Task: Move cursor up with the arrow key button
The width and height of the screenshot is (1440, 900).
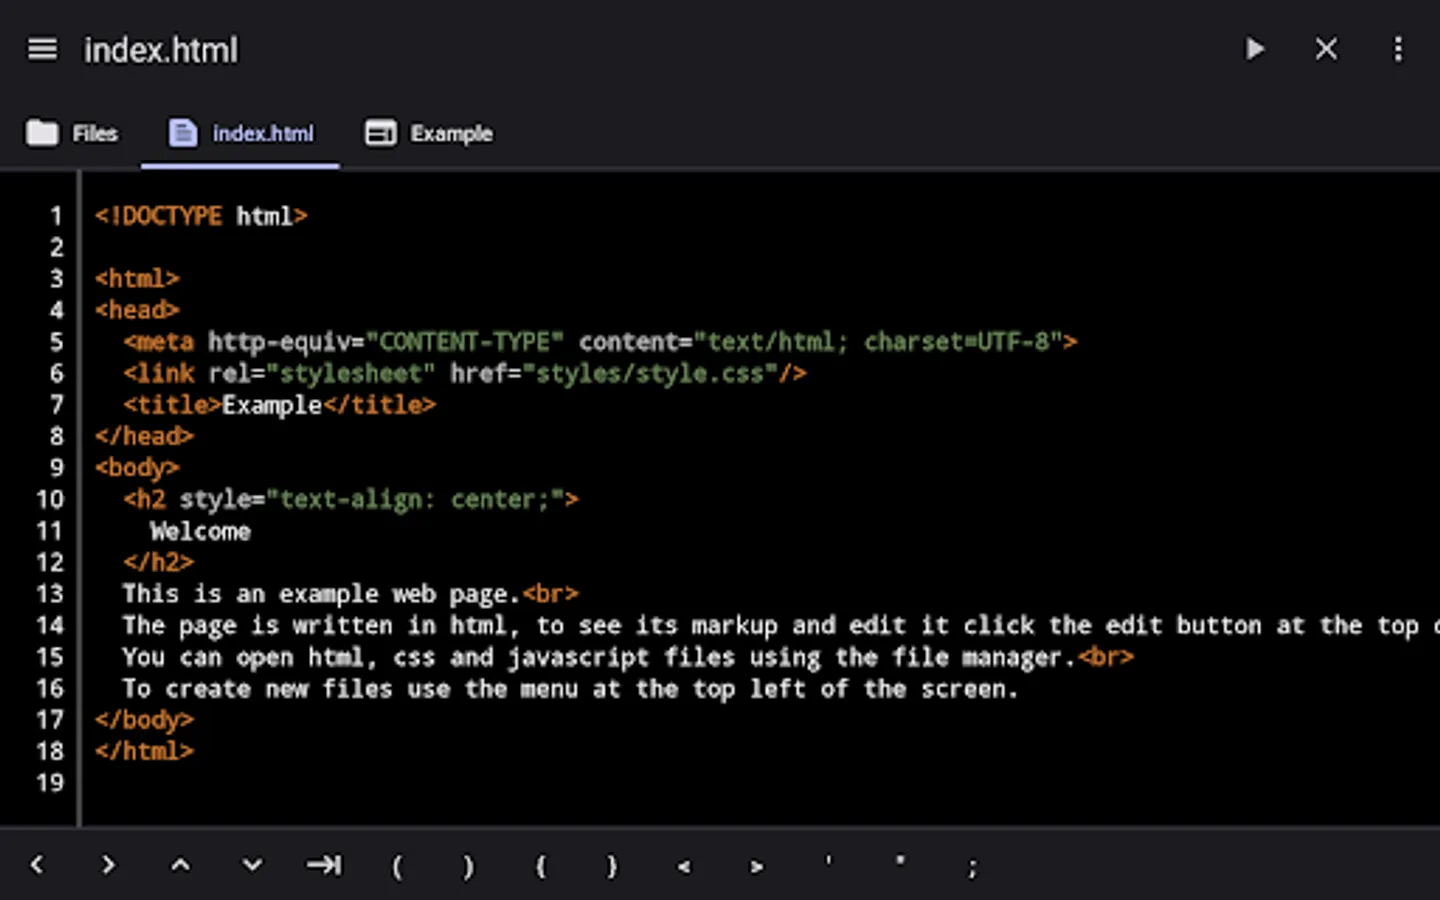Action: pyautogui.click(x=180, y=865)
